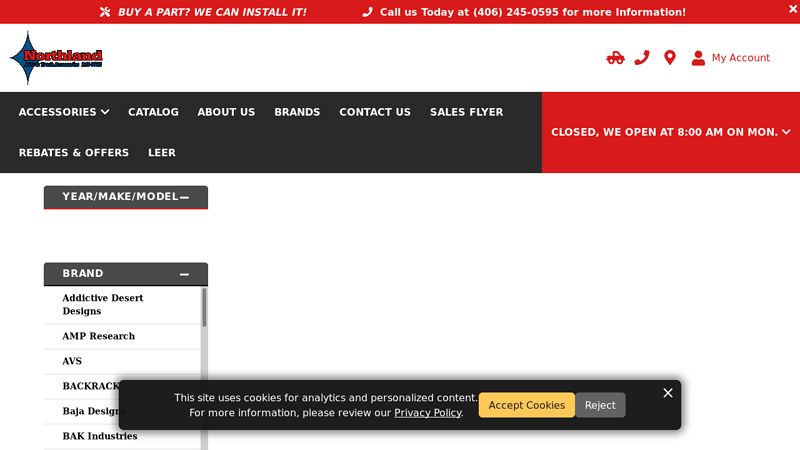The image size is (800, 450).
Task: Click the phone icon in top red banner
Action: click(367, 12)
